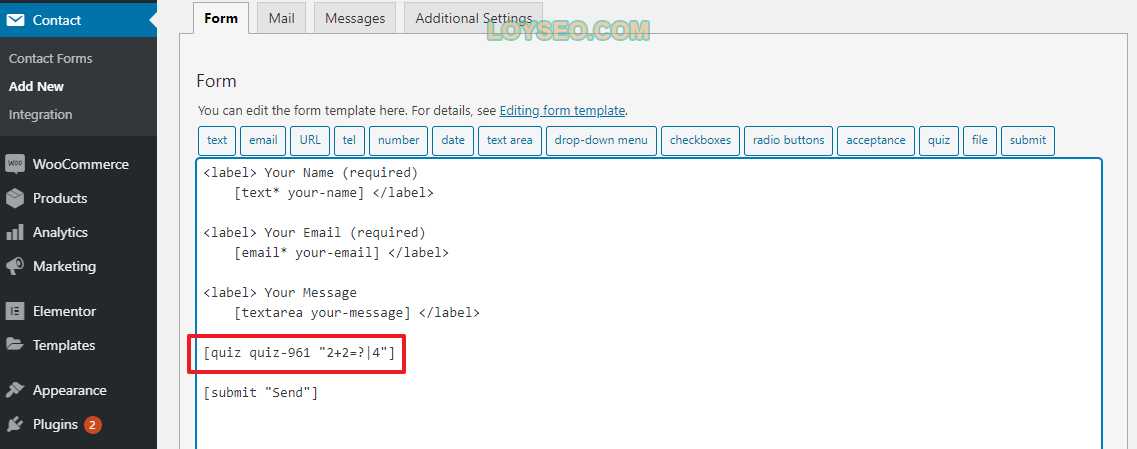Follow the Editing form template link
The width and height of the screenshot is (1137, 449).
pos(562,111)
